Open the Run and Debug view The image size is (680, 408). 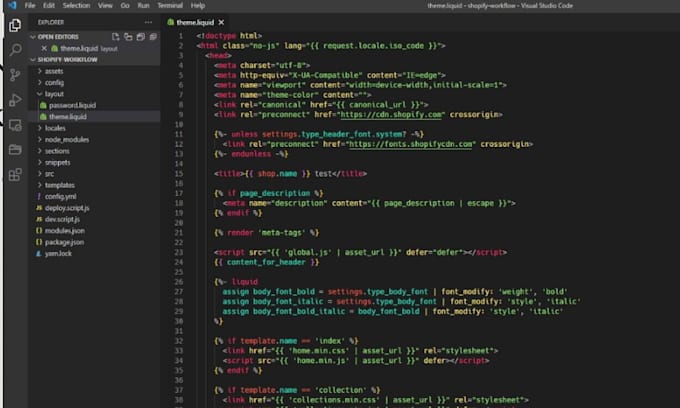click(x=15, y=100)
